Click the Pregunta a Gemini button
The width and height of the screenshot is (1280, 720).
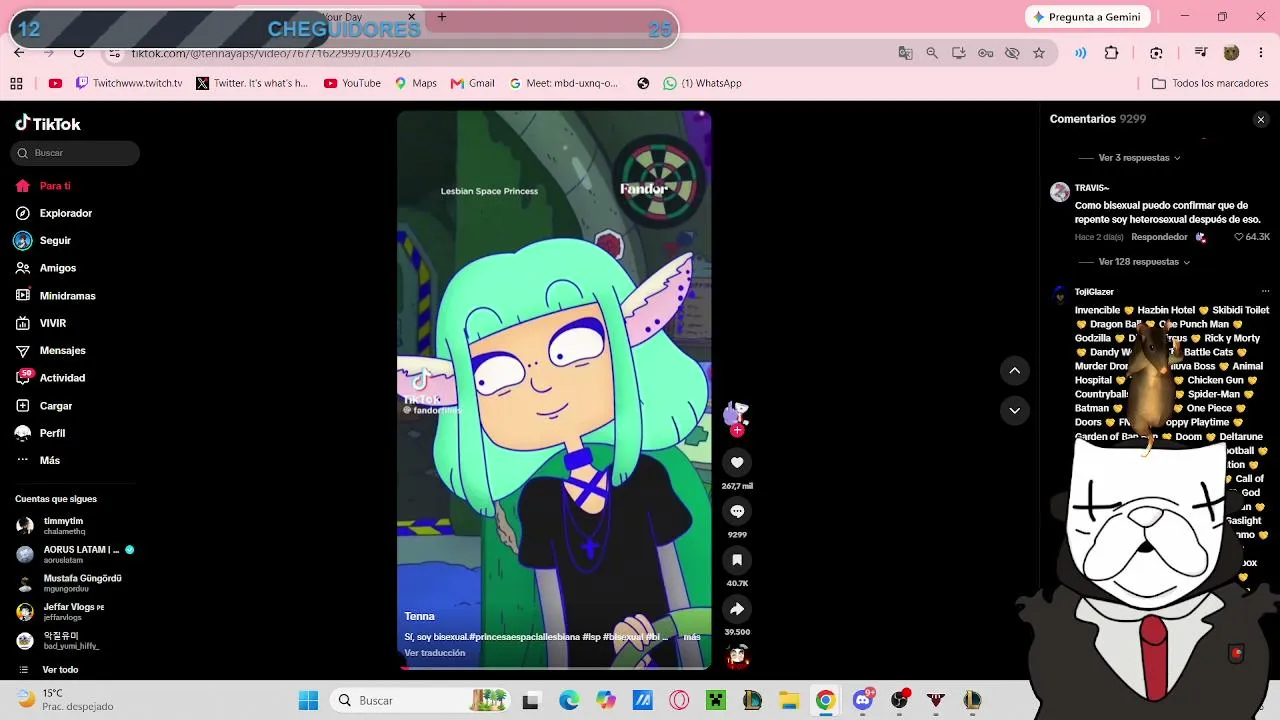pyautogui.click(x=1087, y=17)
